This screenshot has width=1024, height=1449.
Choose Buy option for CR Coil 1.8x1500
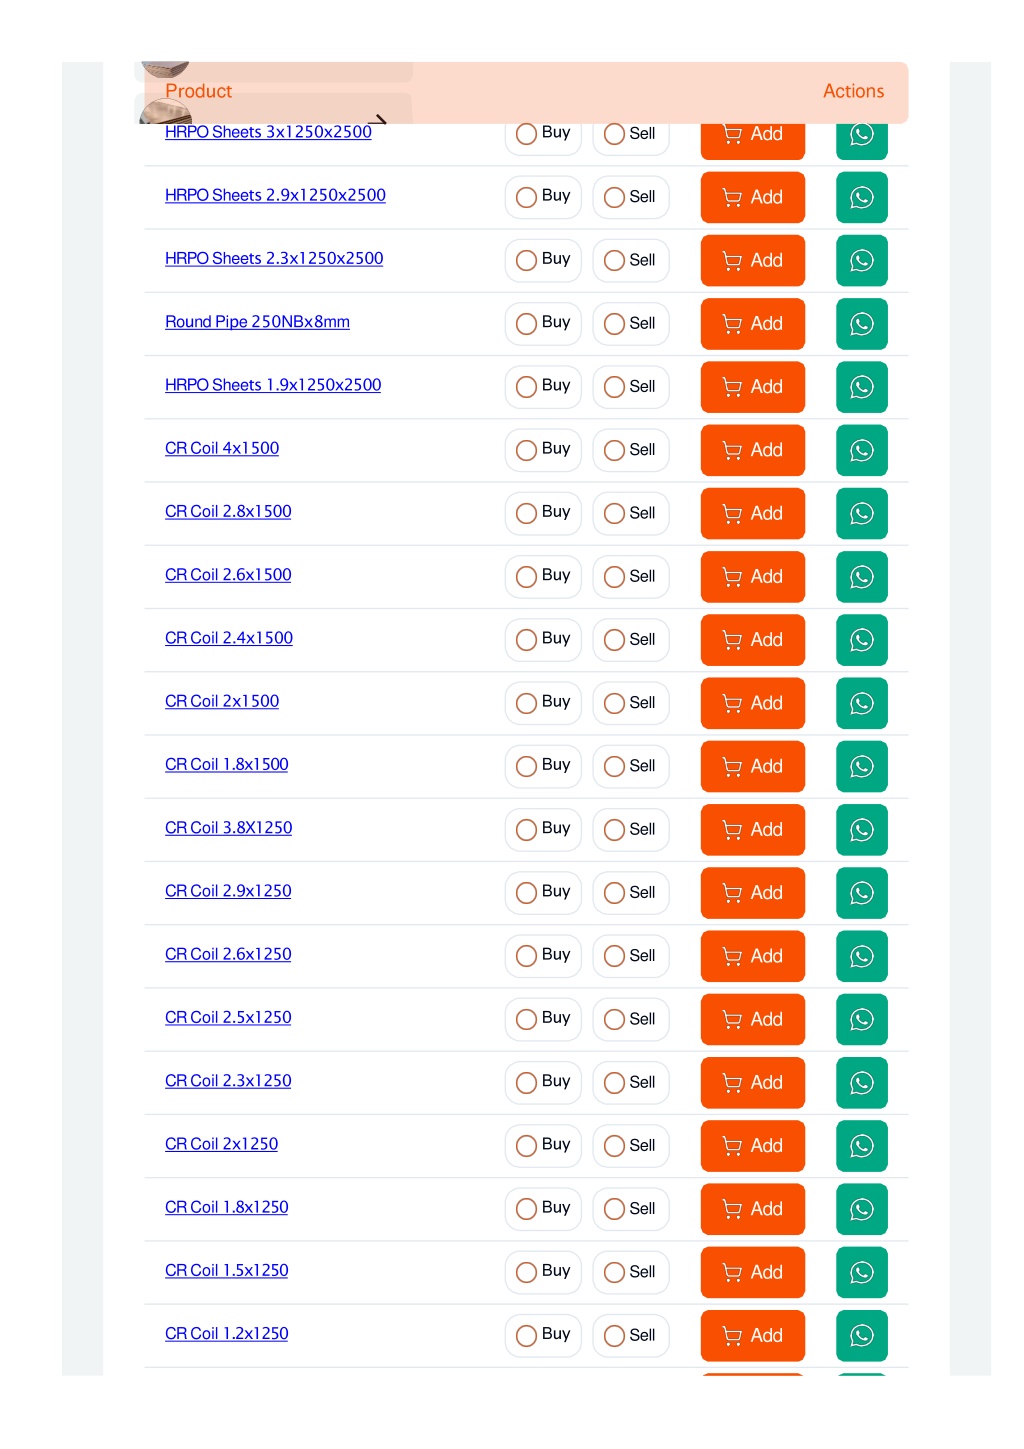tap(543, 766)
